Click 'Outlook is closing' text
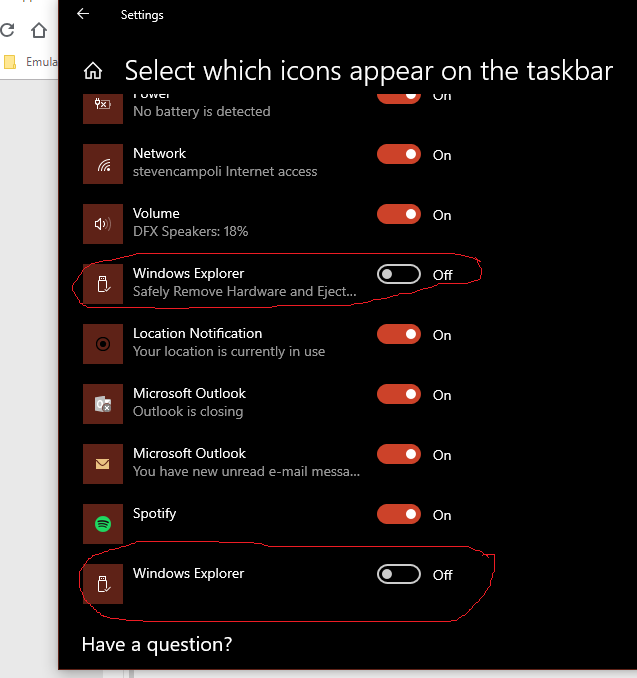637x678 pixels. pos(188,412)
